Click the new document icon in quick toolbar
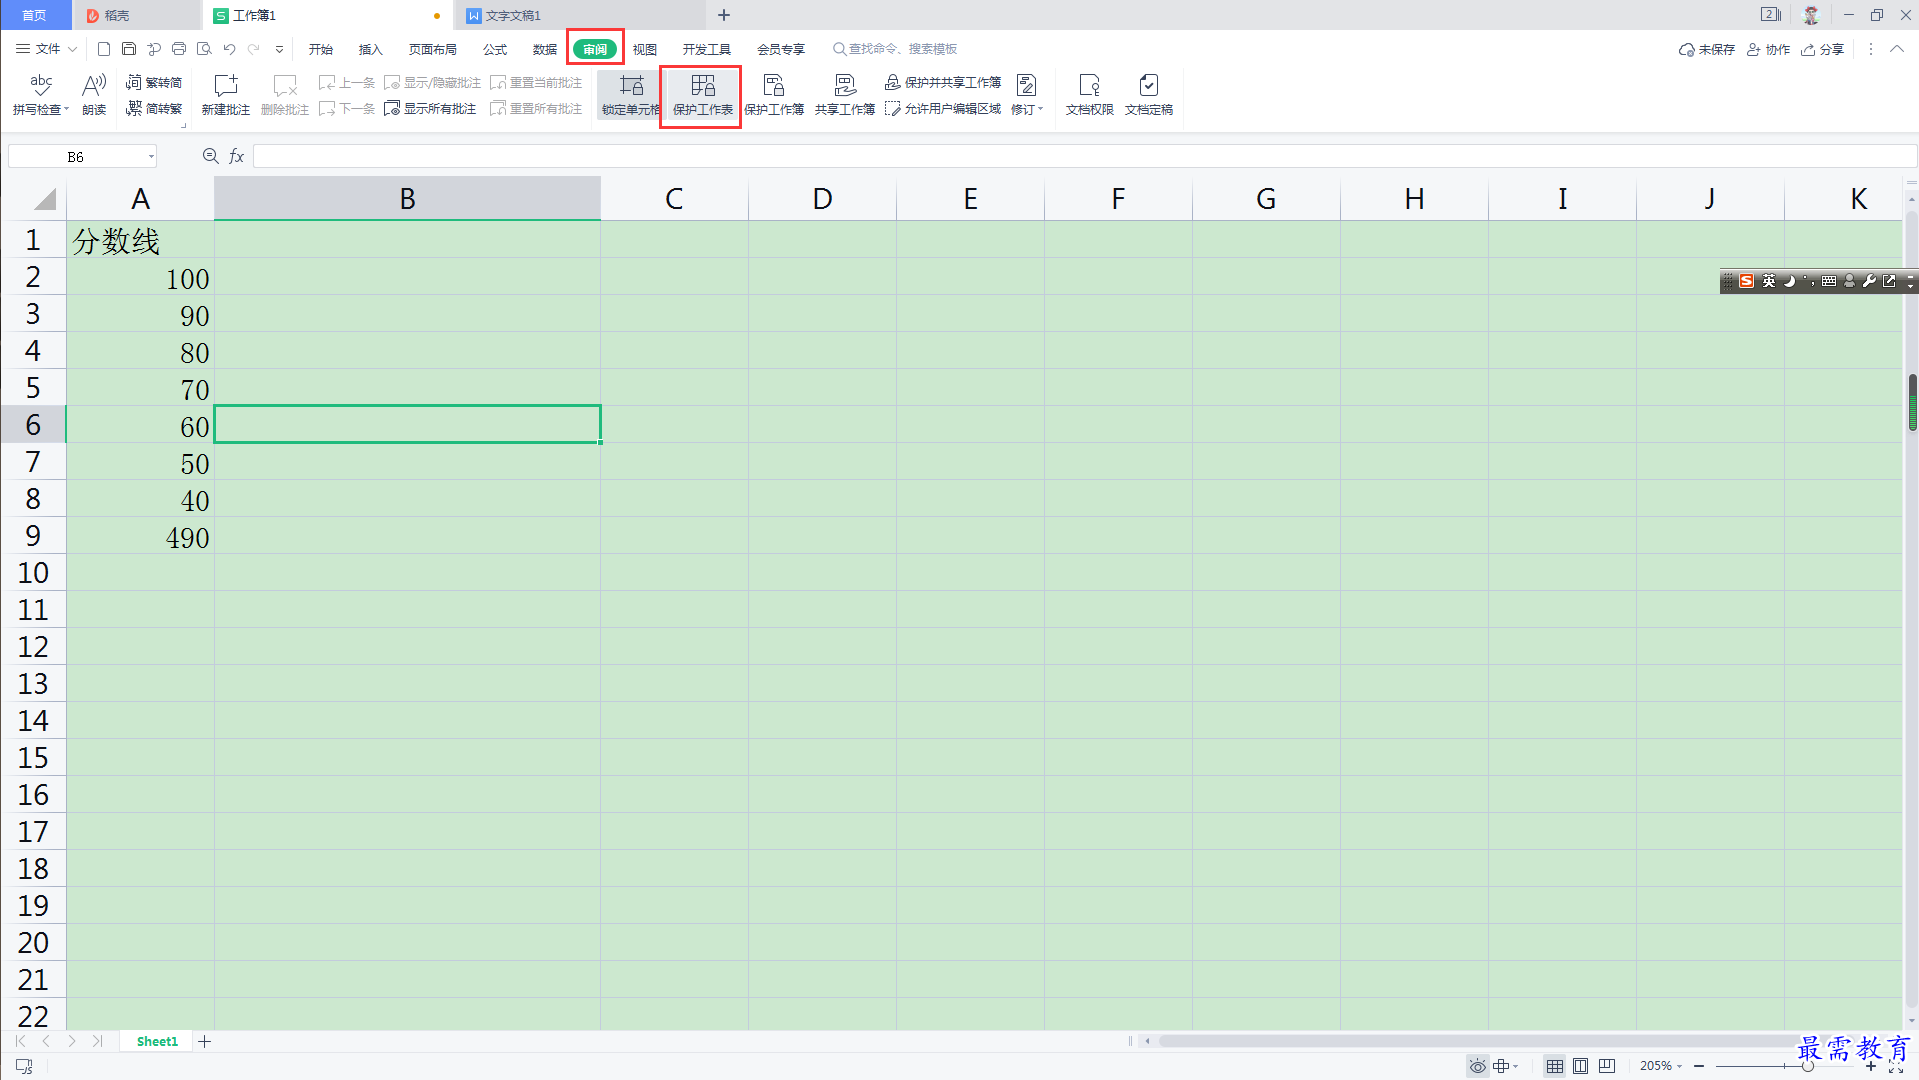The image size is (1919, 1080). 104,49
